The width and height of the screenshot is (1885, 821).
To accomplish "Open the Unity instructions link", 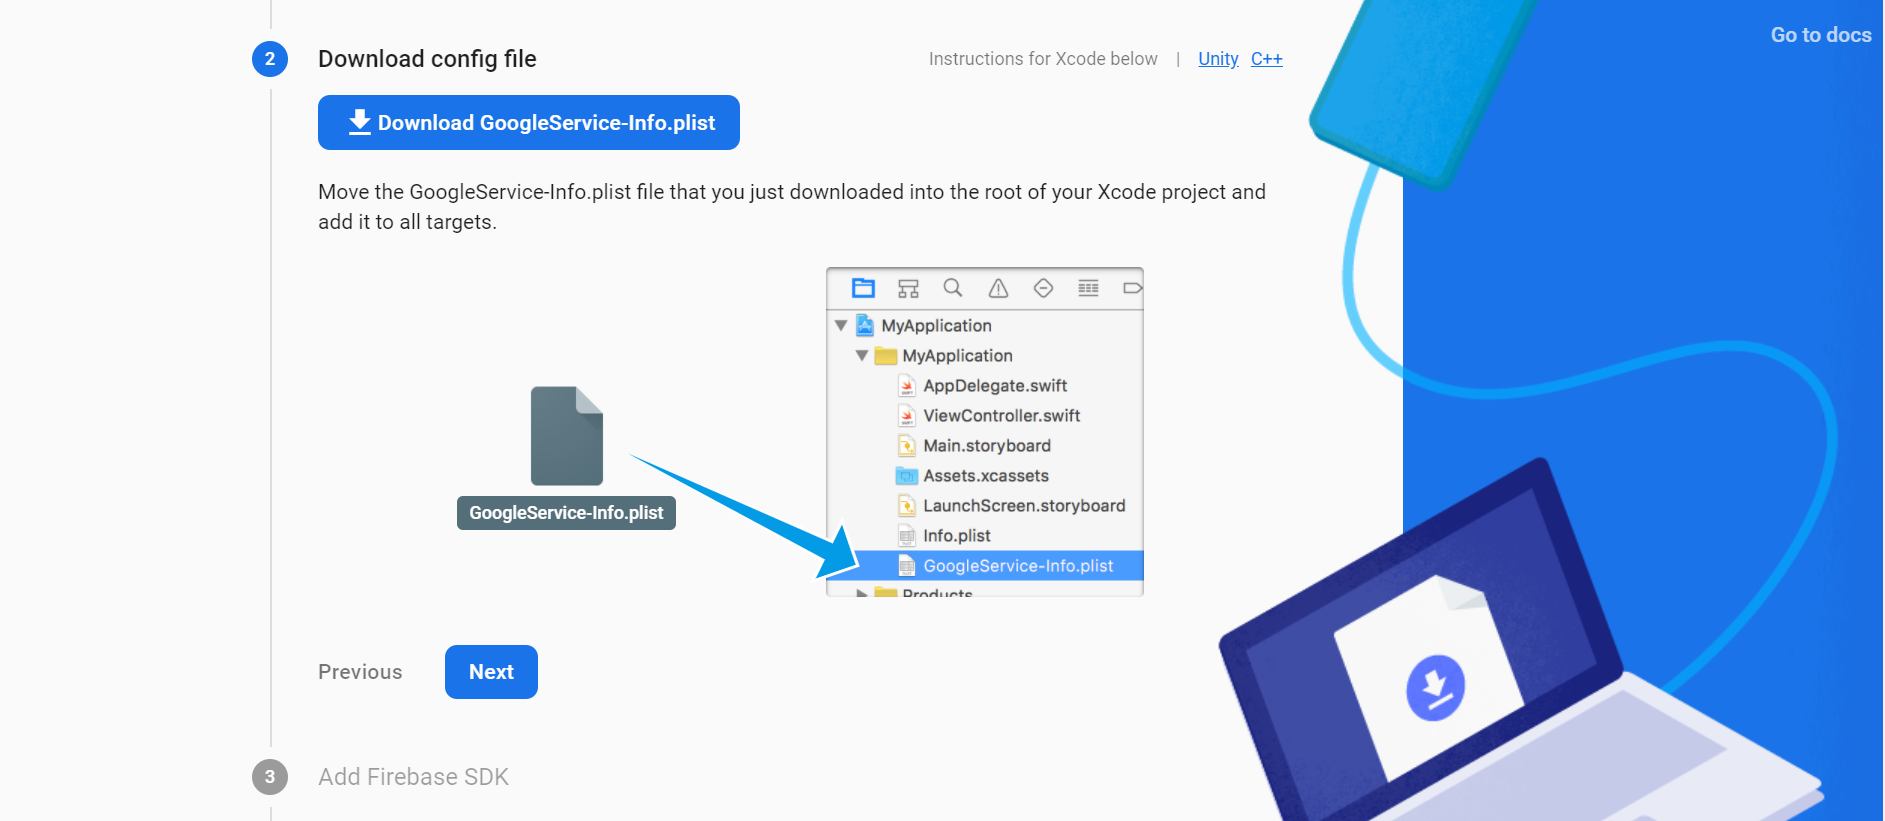I will click(x=1217, y=59).
